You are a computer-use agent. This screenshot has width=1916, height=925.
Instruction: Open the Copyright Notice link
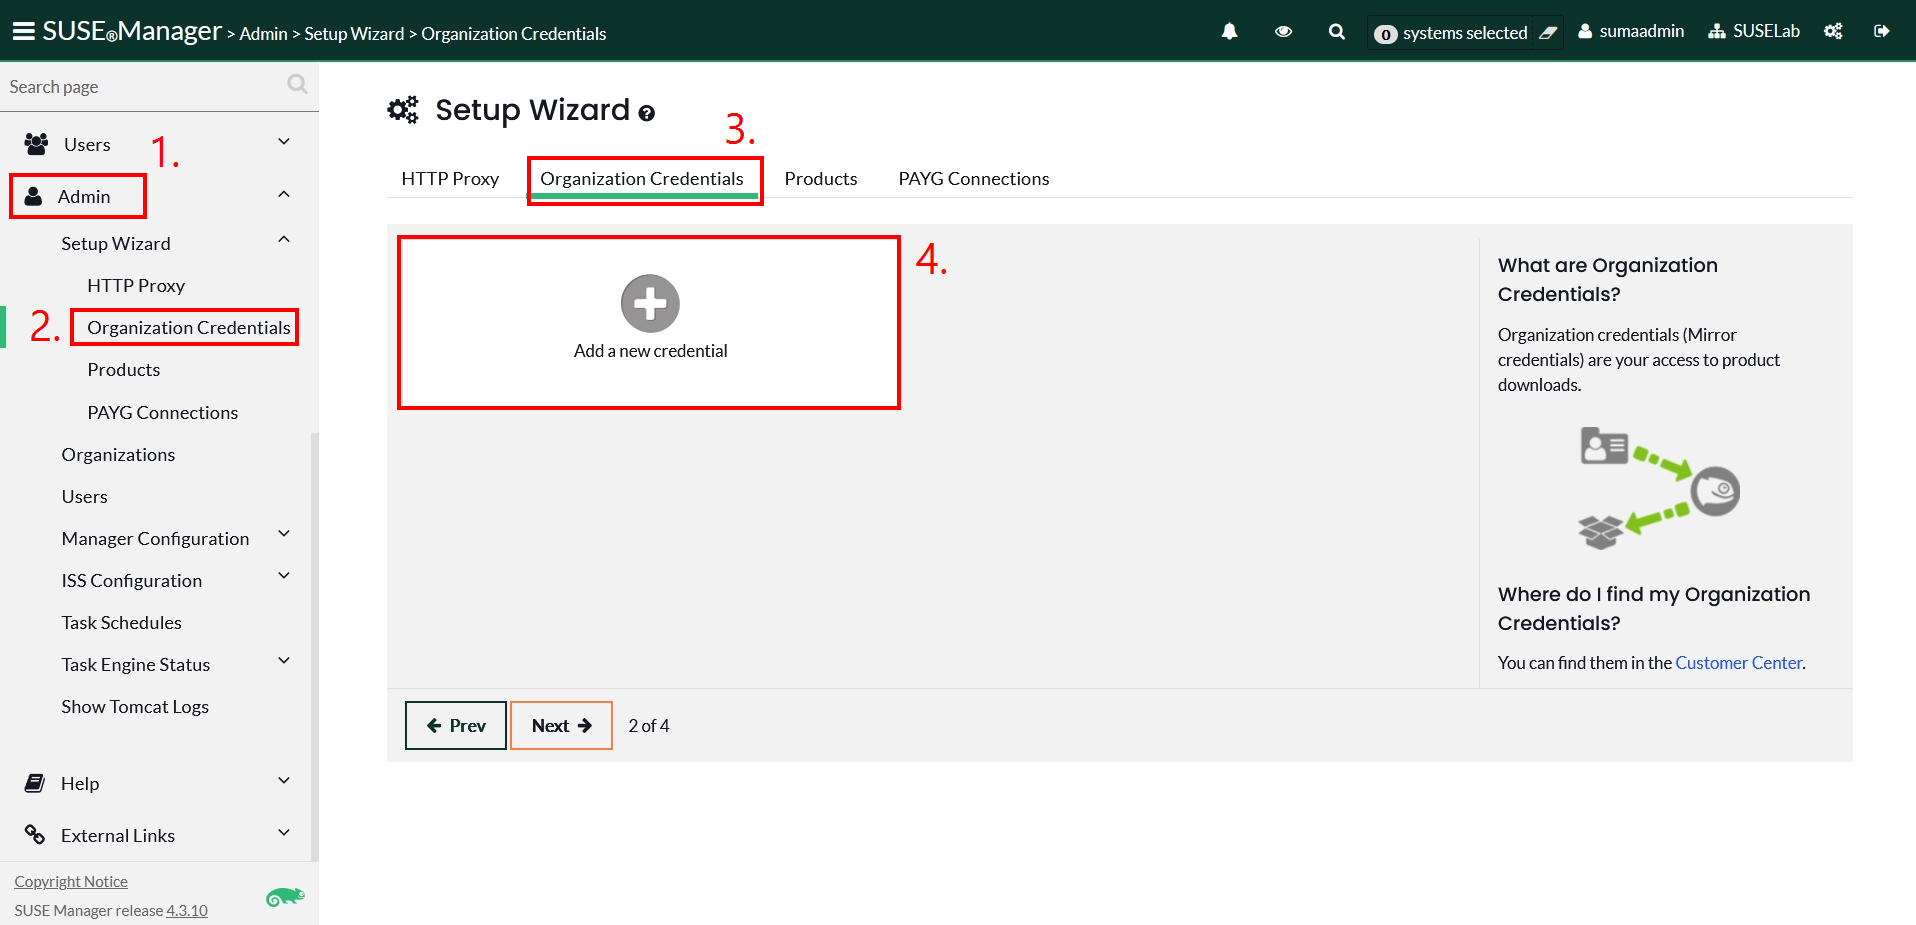coord(71,882)
